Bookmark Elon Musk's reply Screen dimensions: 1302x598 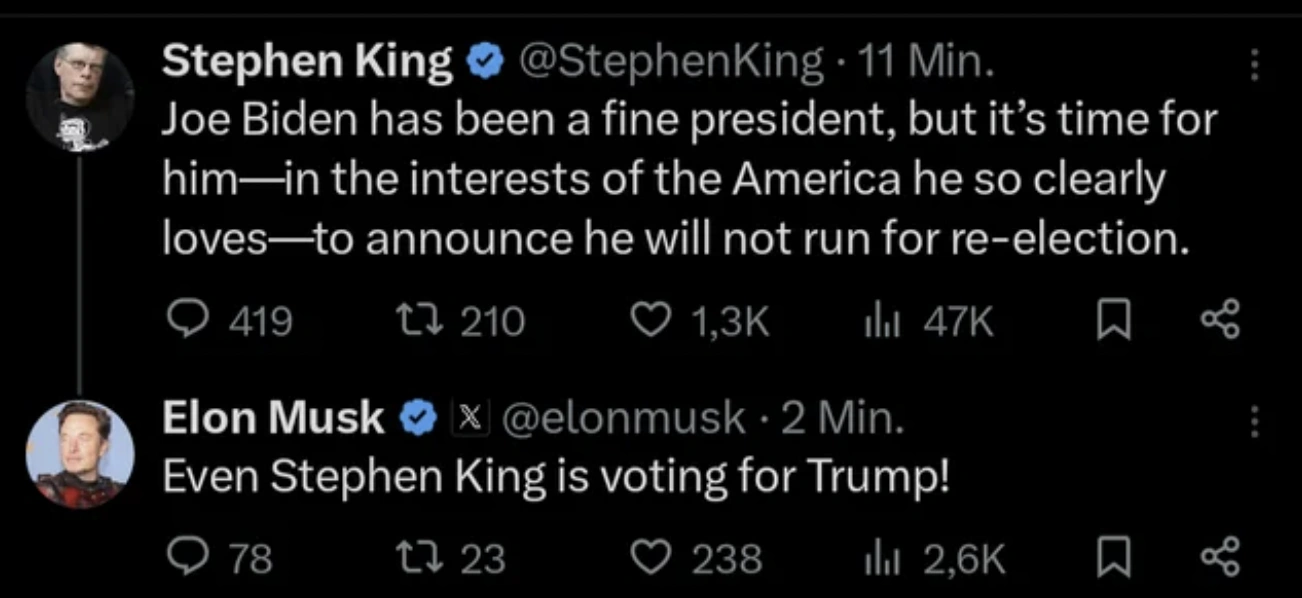click(x=1111, y=557)
